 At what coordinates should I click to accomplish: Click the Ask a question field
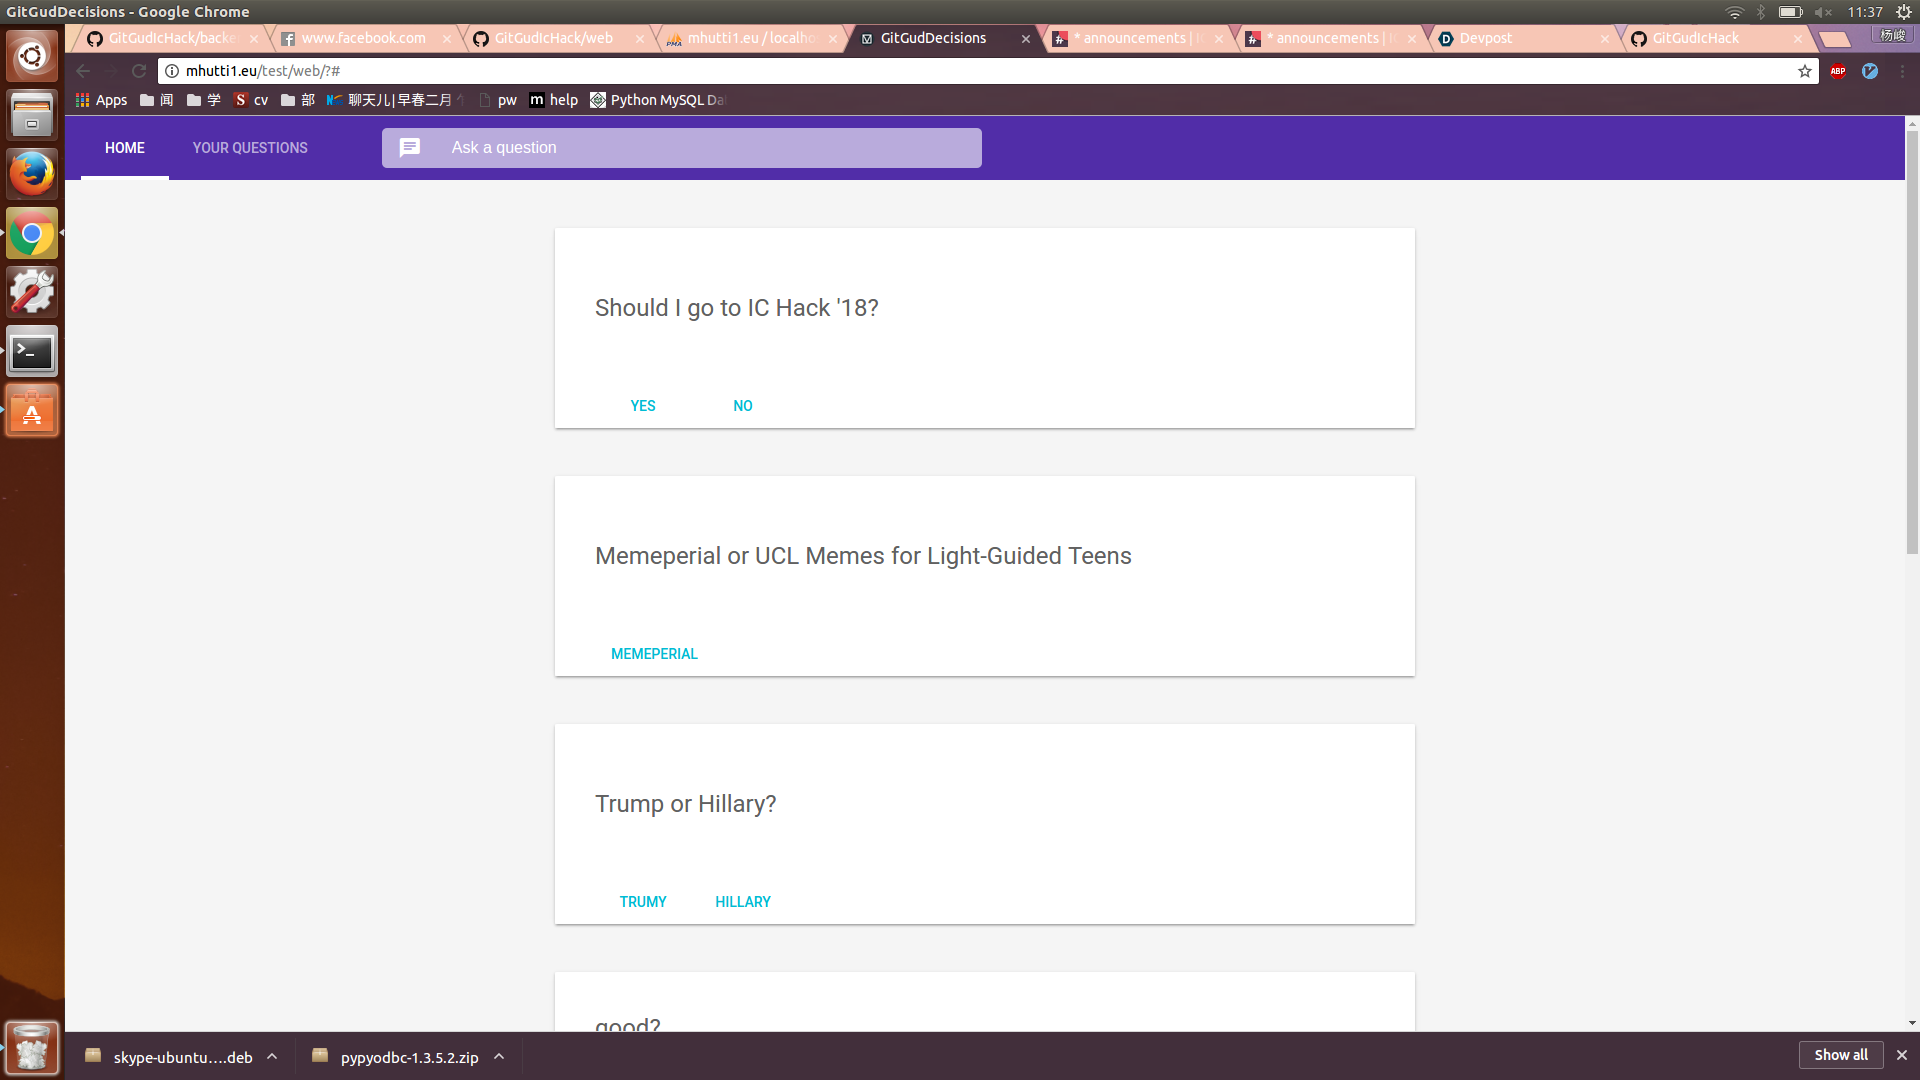700,148
